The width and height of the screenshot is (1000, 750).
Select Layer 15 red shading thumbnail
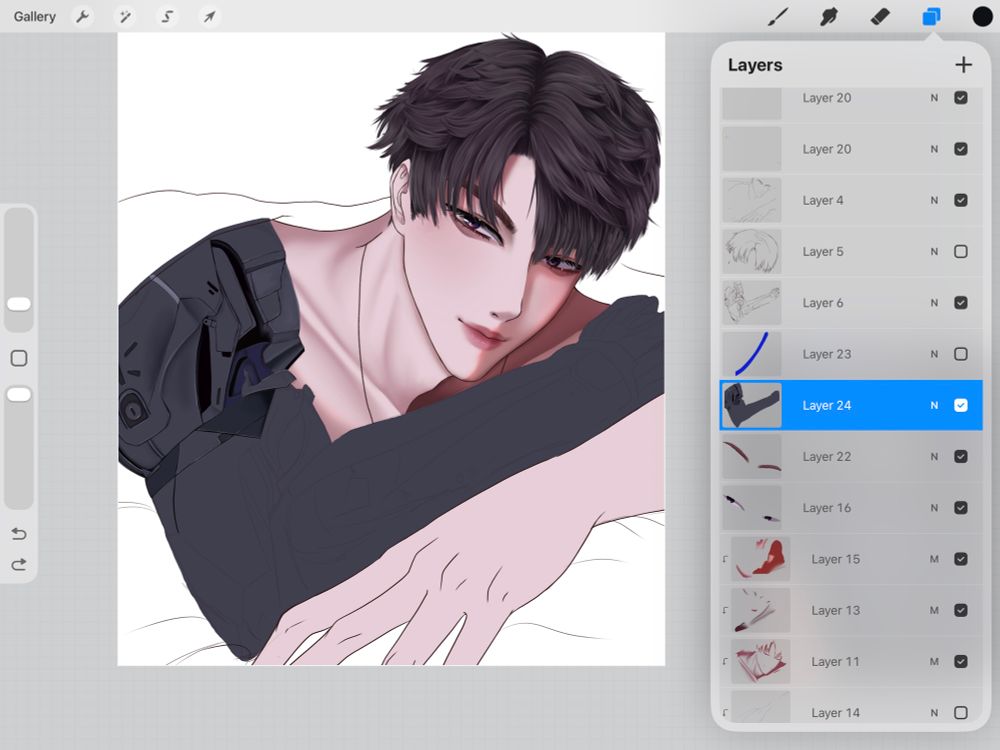pyautogui.click(x=760, y=559)
